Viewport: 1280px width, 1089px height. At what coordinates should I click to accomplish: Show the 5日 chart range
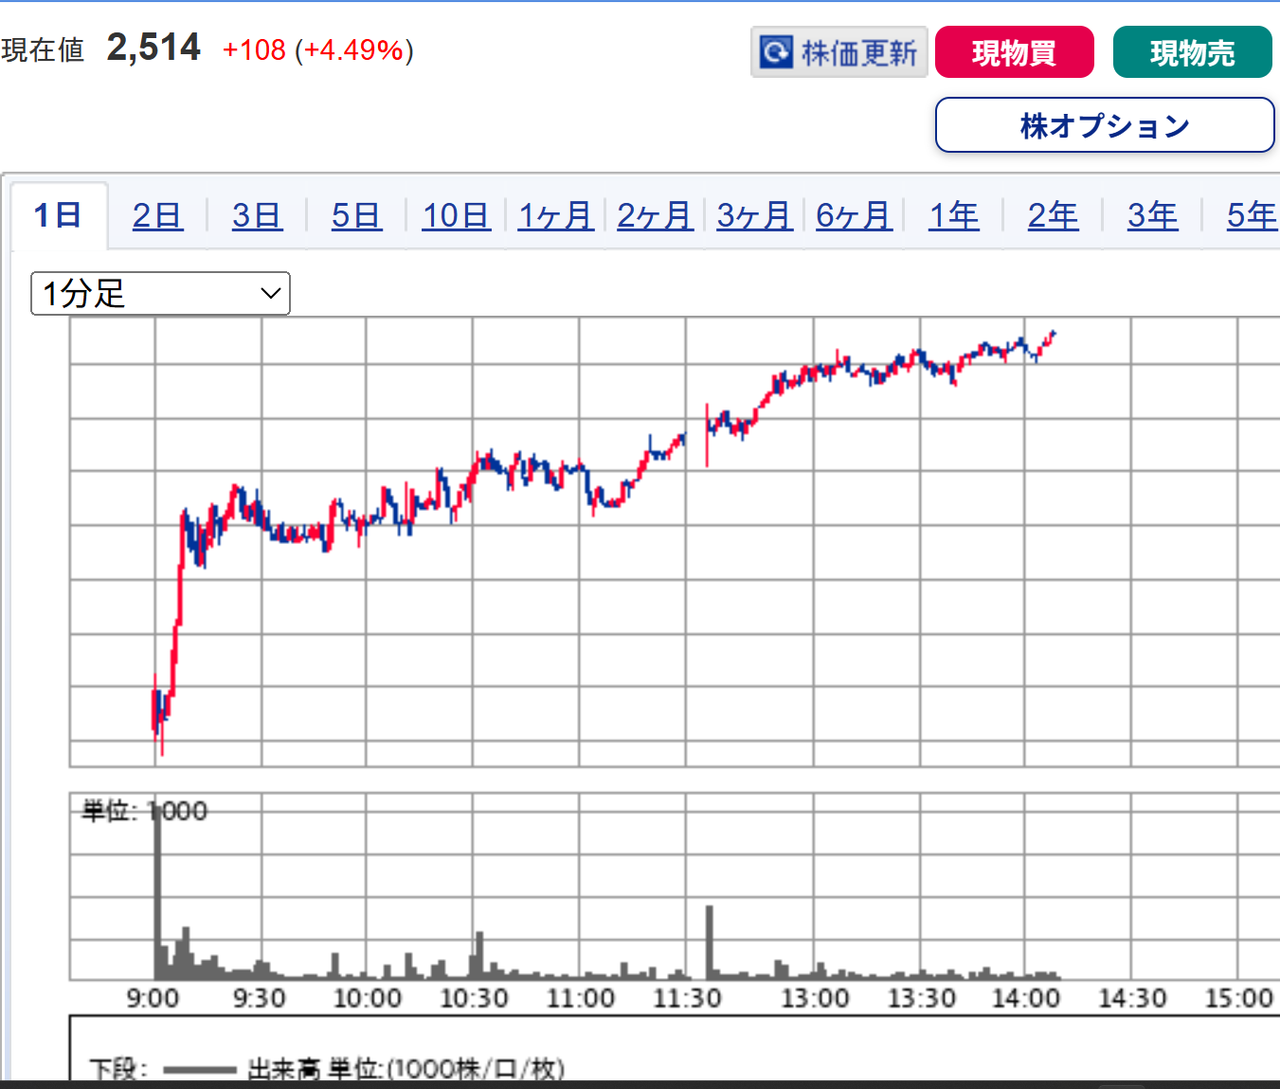click(x=356, y=215)
